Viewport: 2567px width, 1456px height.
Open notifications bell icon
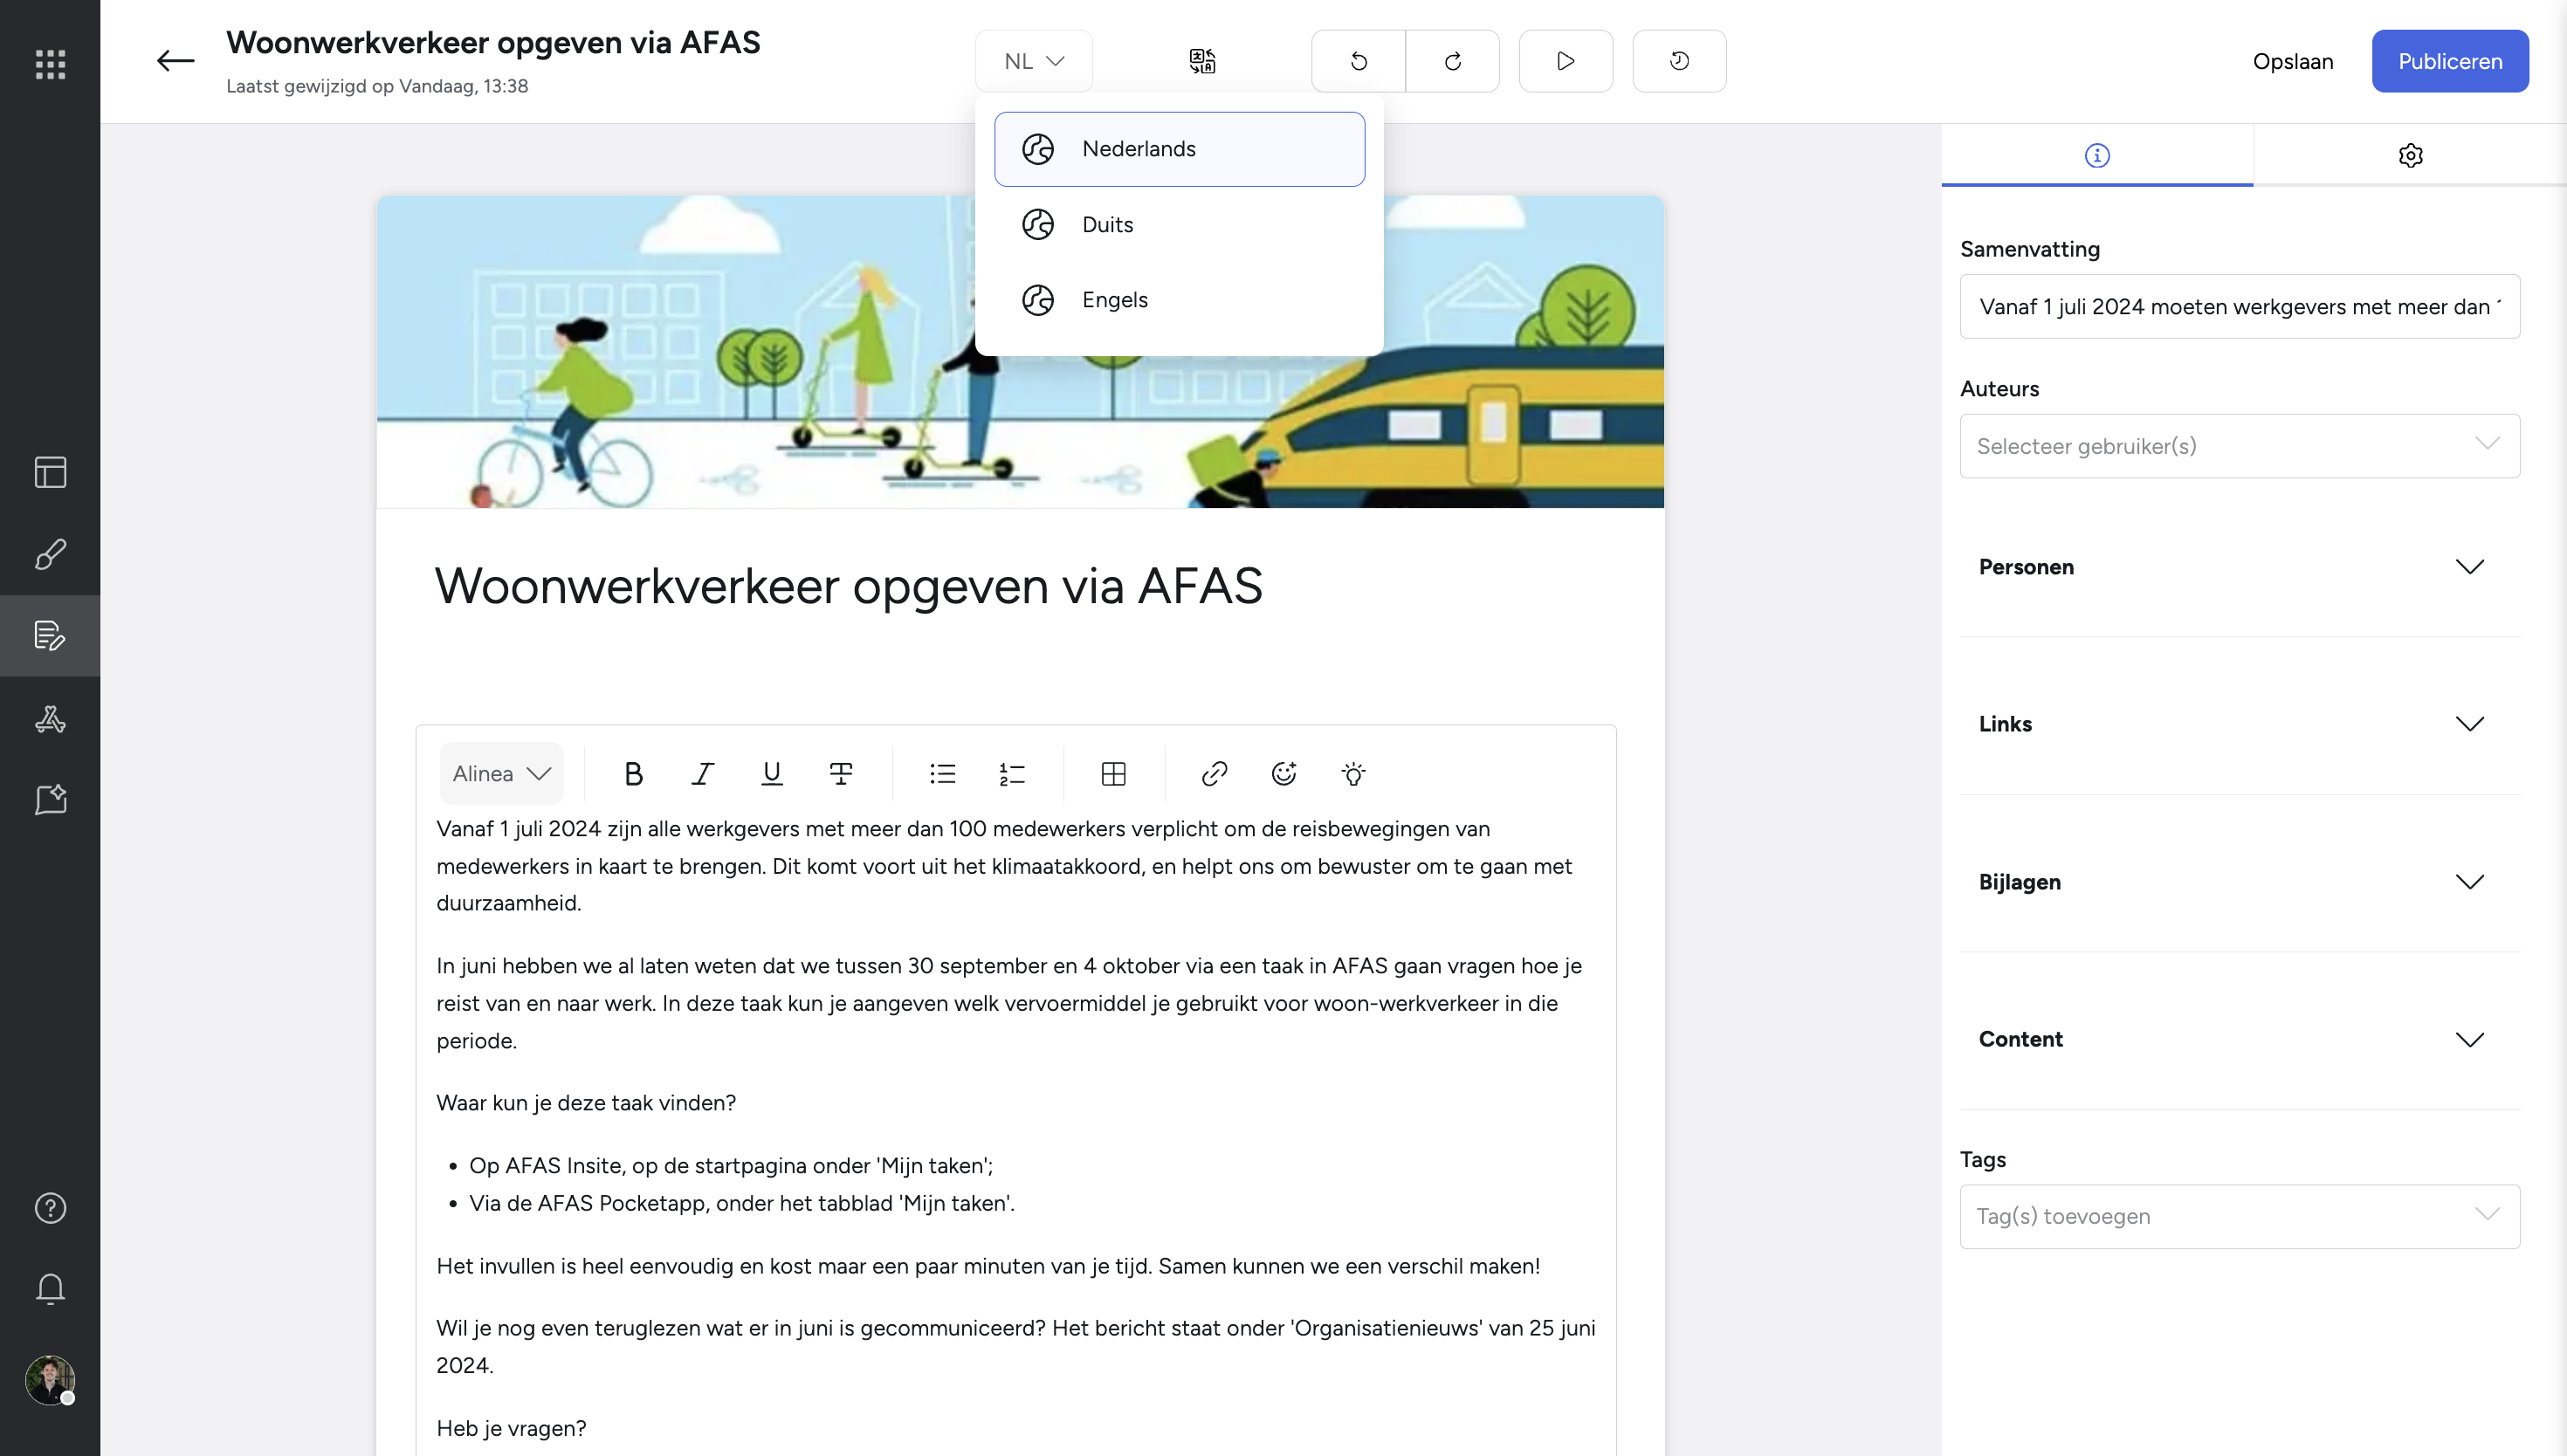(x=50, y=1289)
